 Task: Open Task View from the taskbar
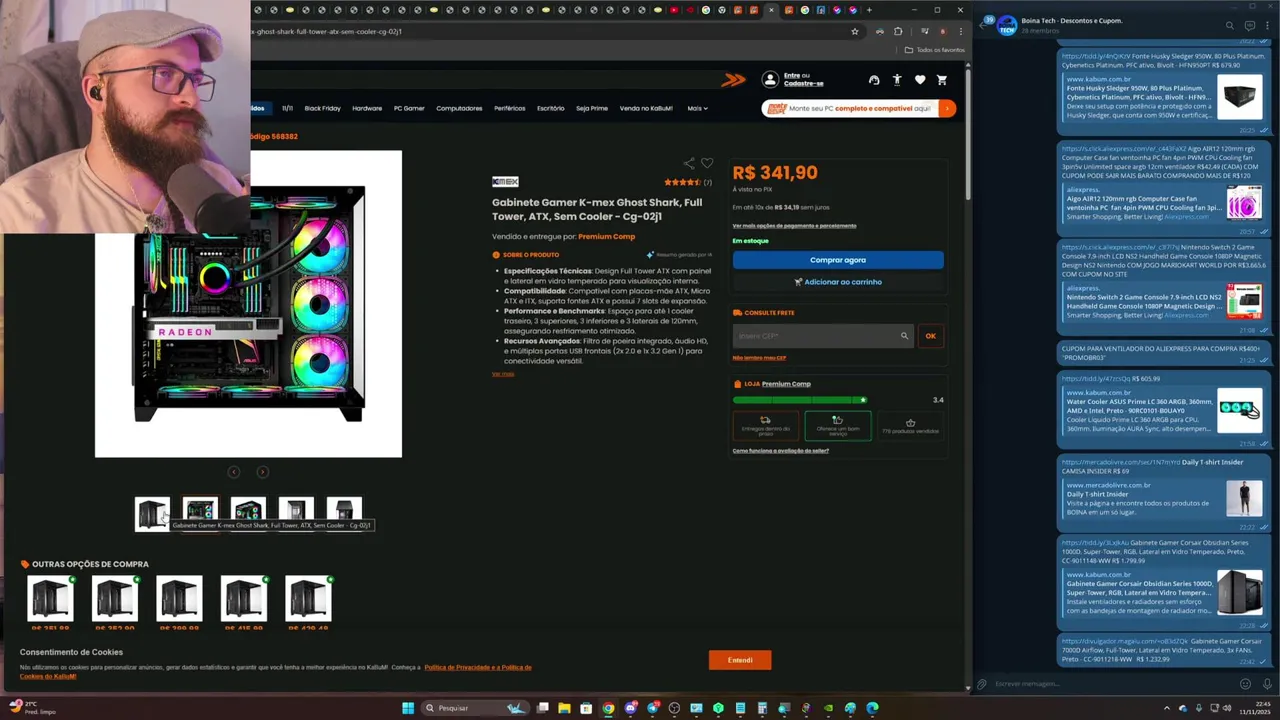click(542, 708)
